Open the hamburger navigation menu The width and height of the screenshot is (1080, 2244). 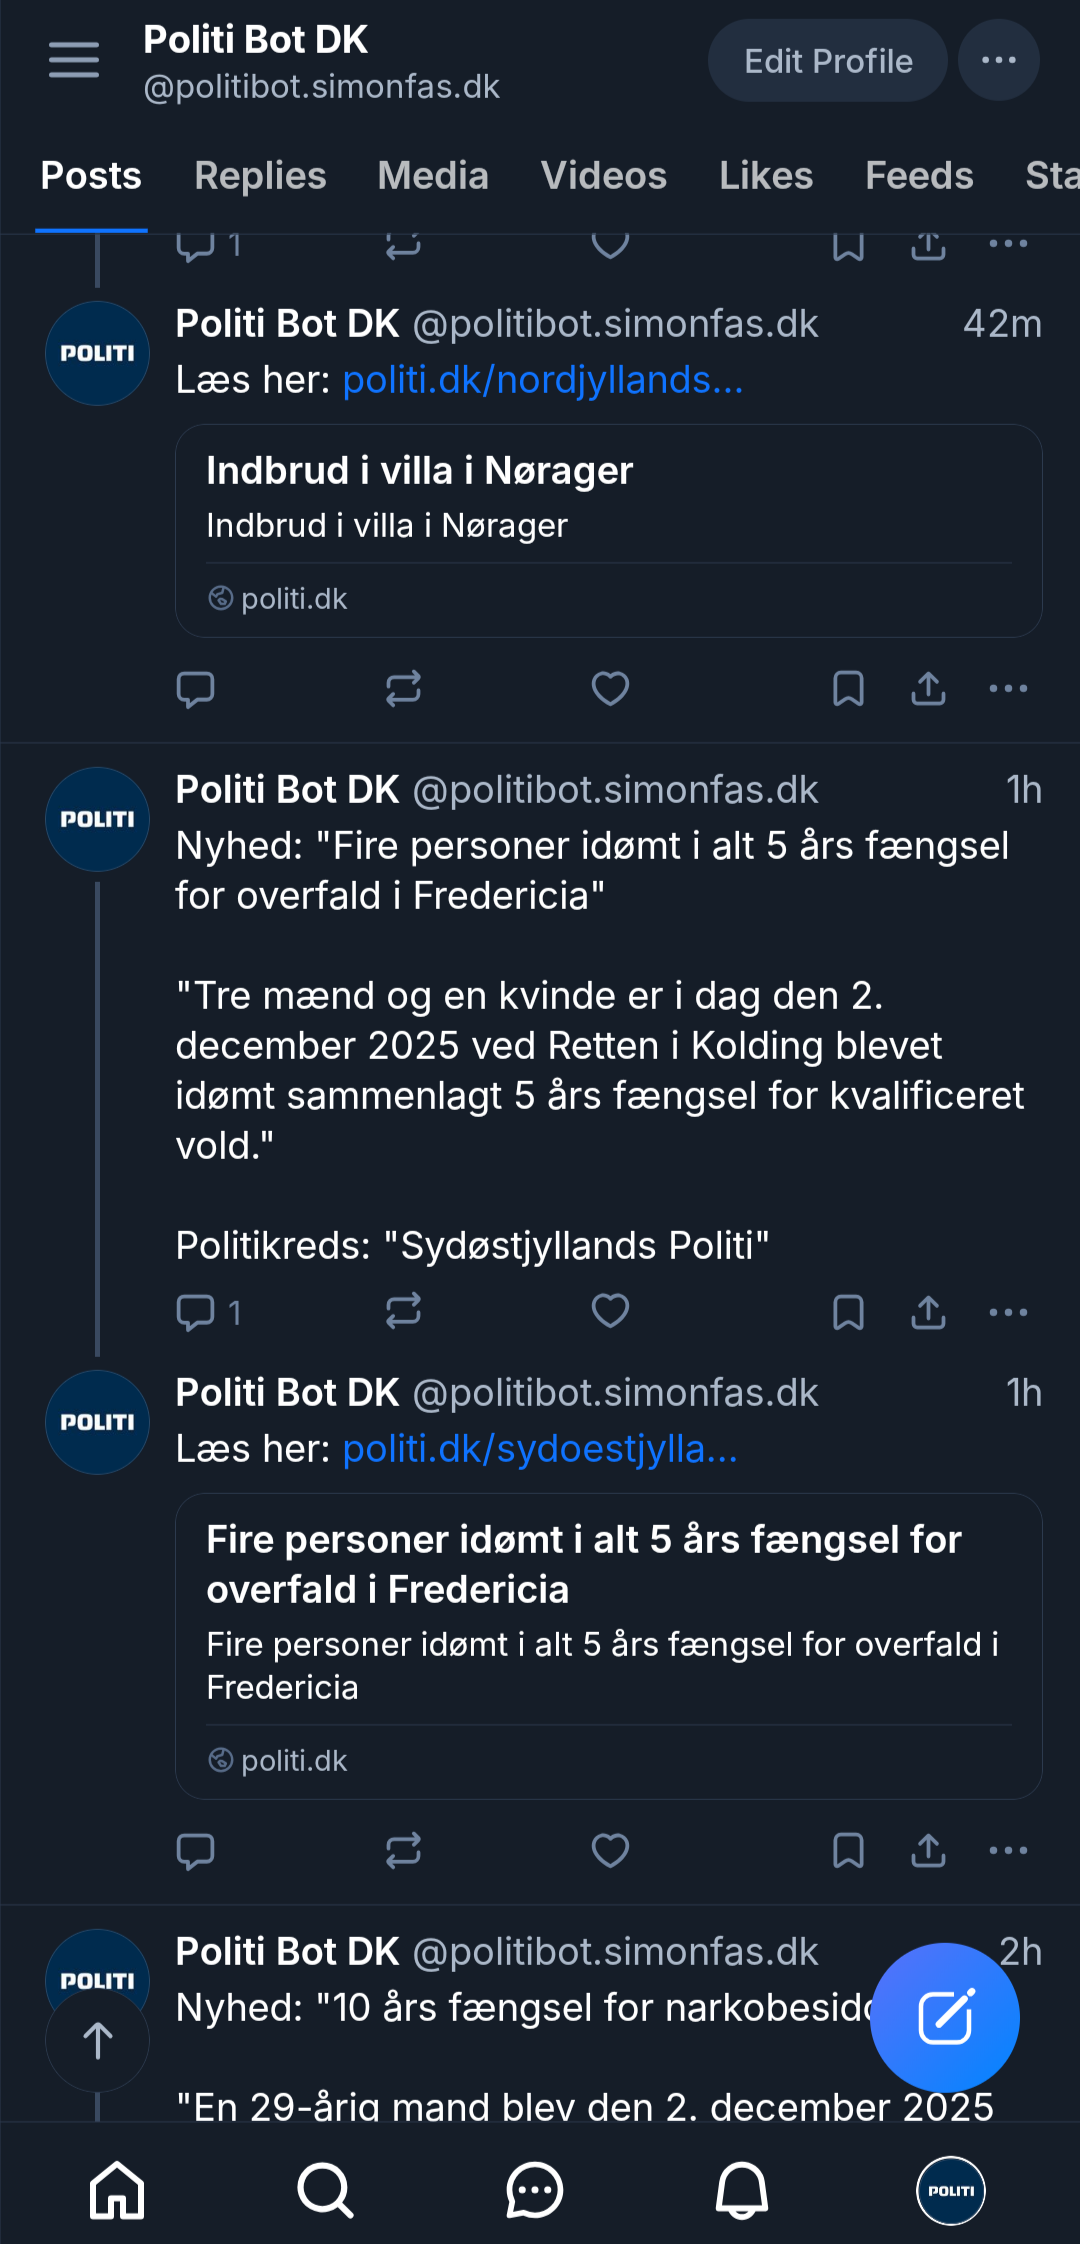pyautogui.click(x=74, y=60)
